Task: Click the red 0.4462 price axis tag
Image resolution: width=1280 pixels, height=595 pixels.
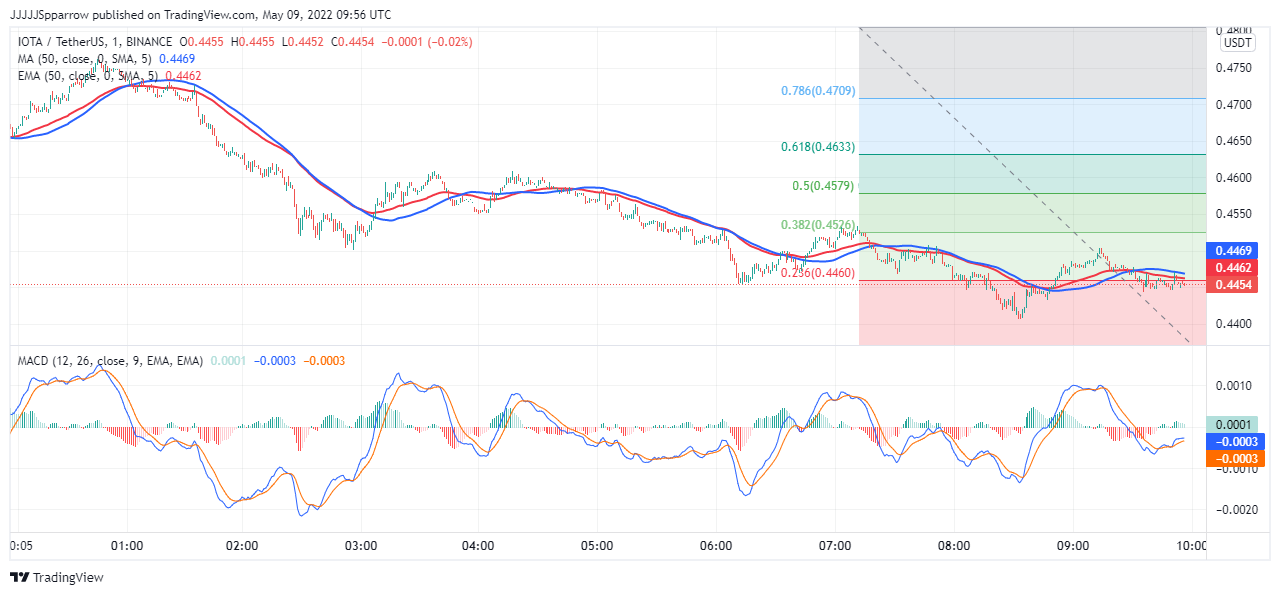Action: 1234,267
